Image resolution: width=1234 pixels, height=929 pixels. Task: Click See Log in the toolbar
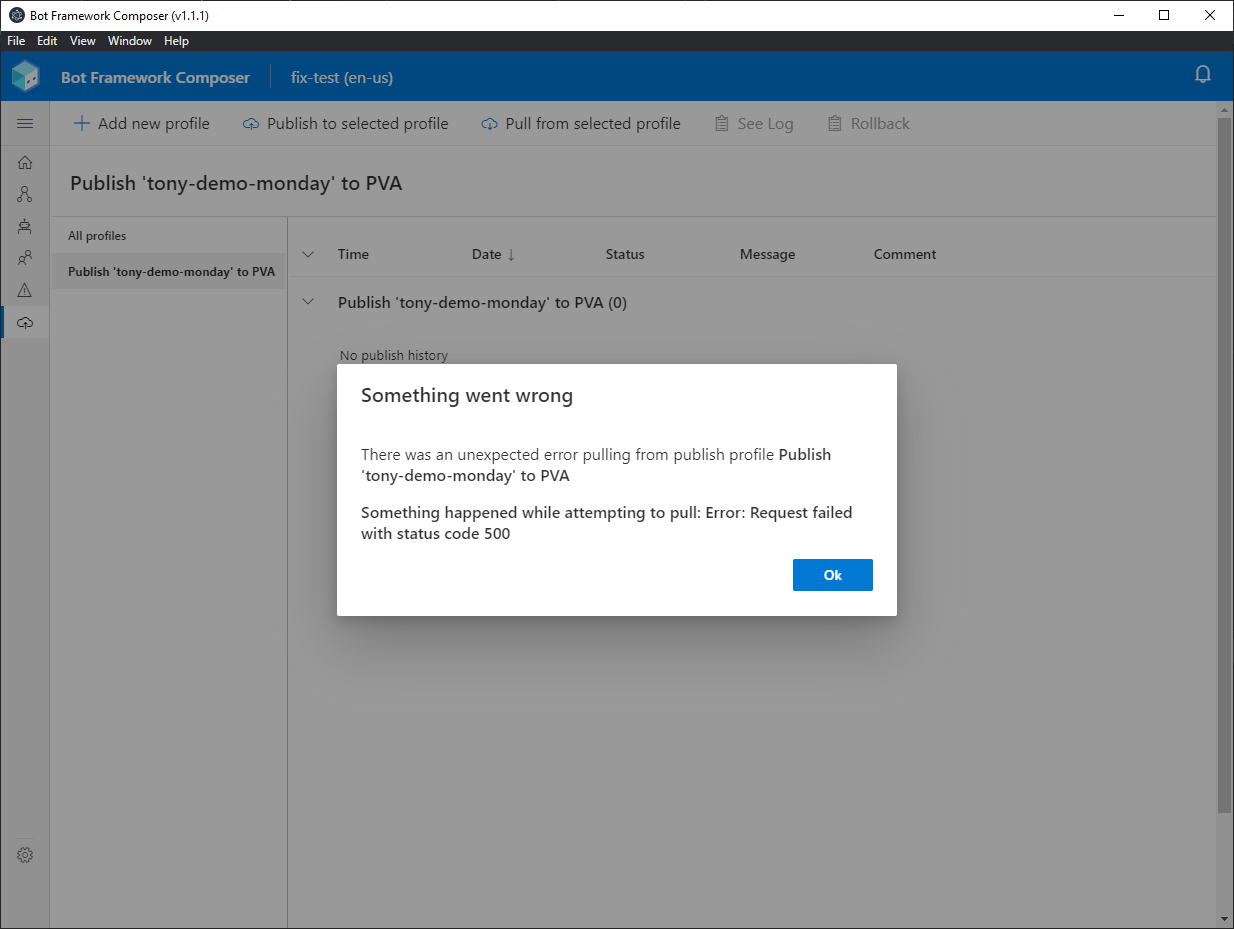754,124
